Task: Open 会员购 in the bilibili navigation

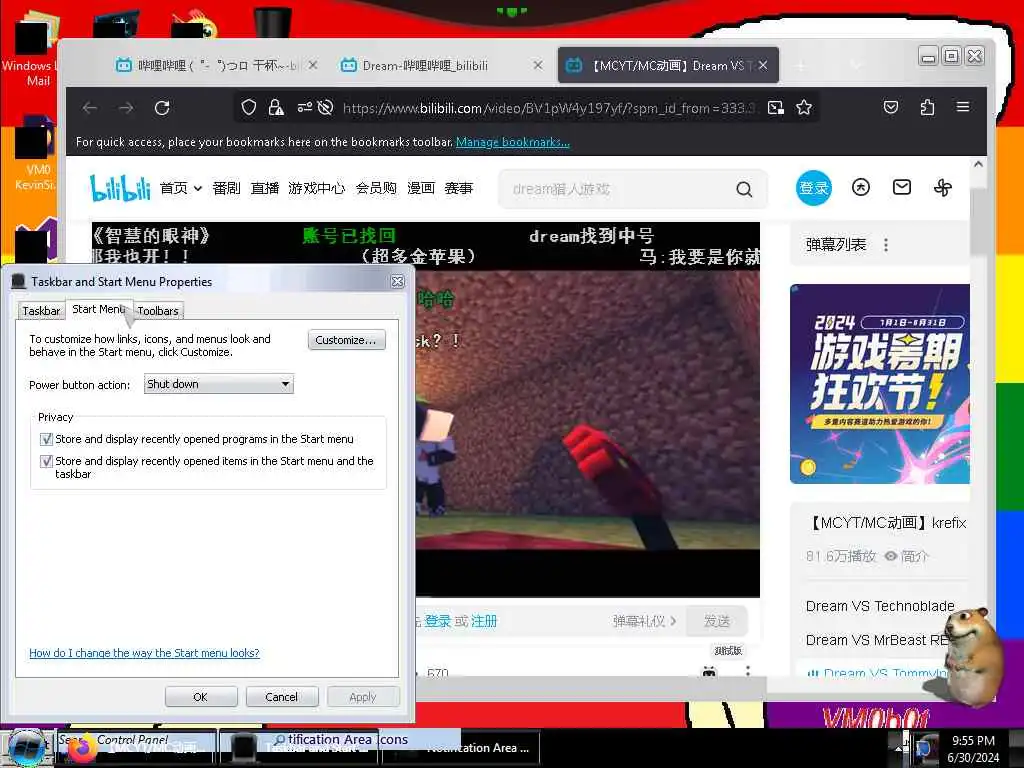Action: pos(376,189)
